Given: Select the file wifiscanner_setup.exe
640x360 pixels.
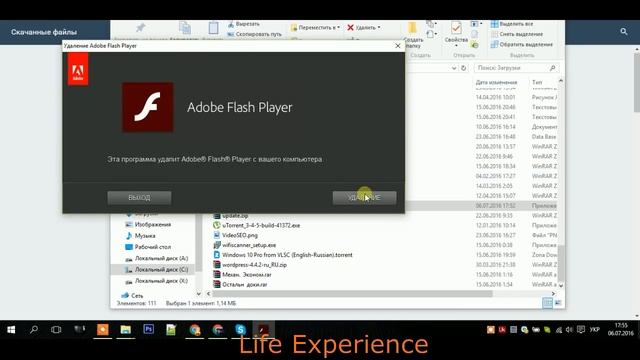Looking at the screenshot, I should tap(244, 245).
